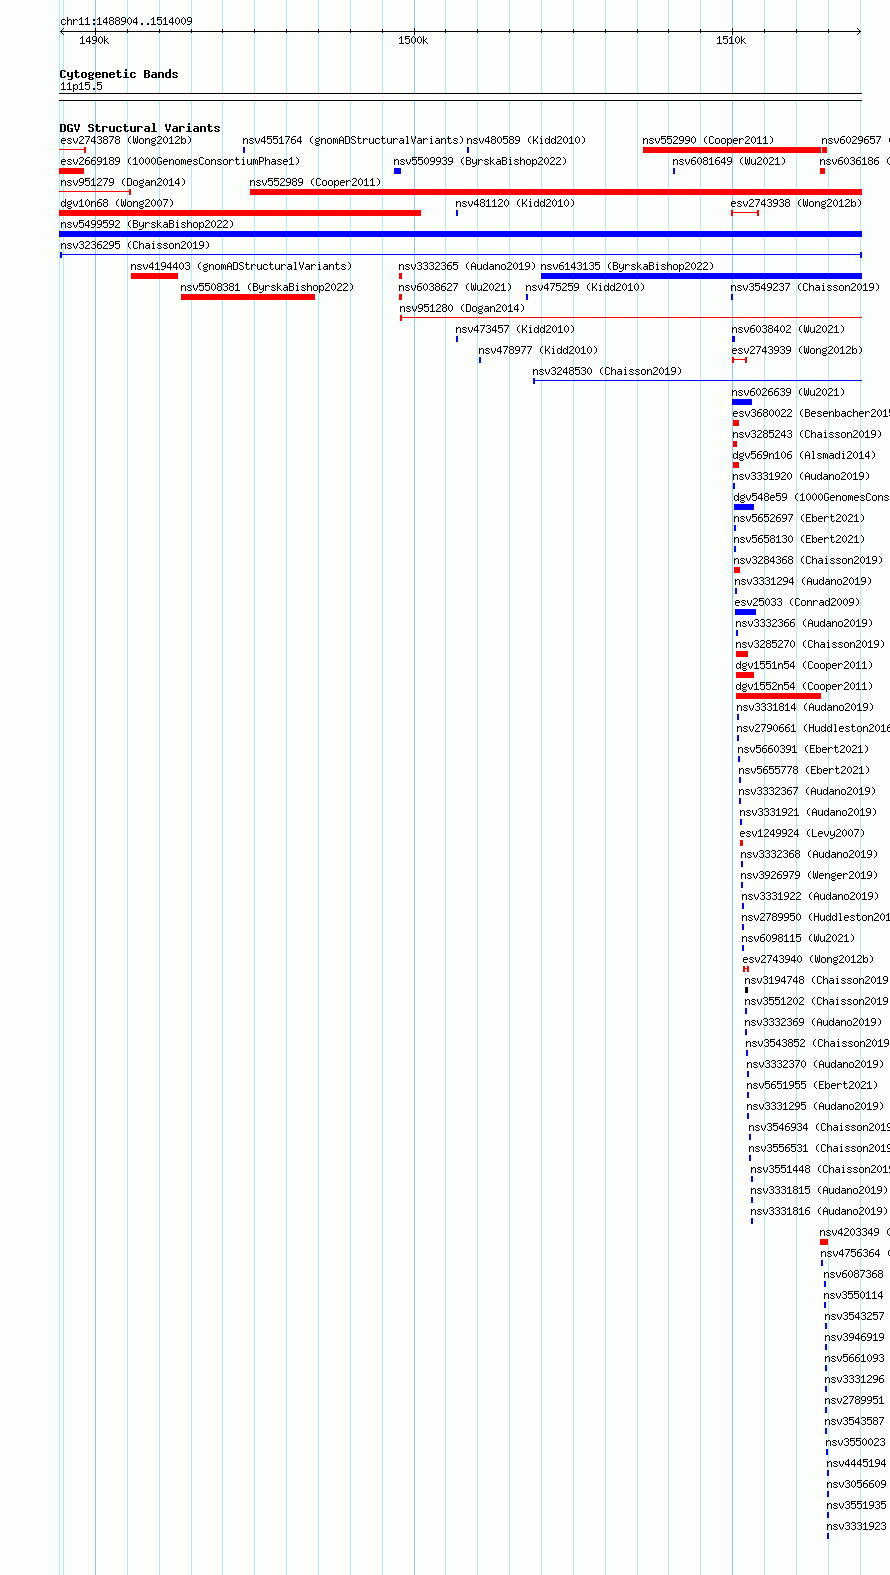This screenshot has height=1575, width=890.
Task: Open nsv6038627 (Wu2021) variant
Action: (x=455, y=287)
